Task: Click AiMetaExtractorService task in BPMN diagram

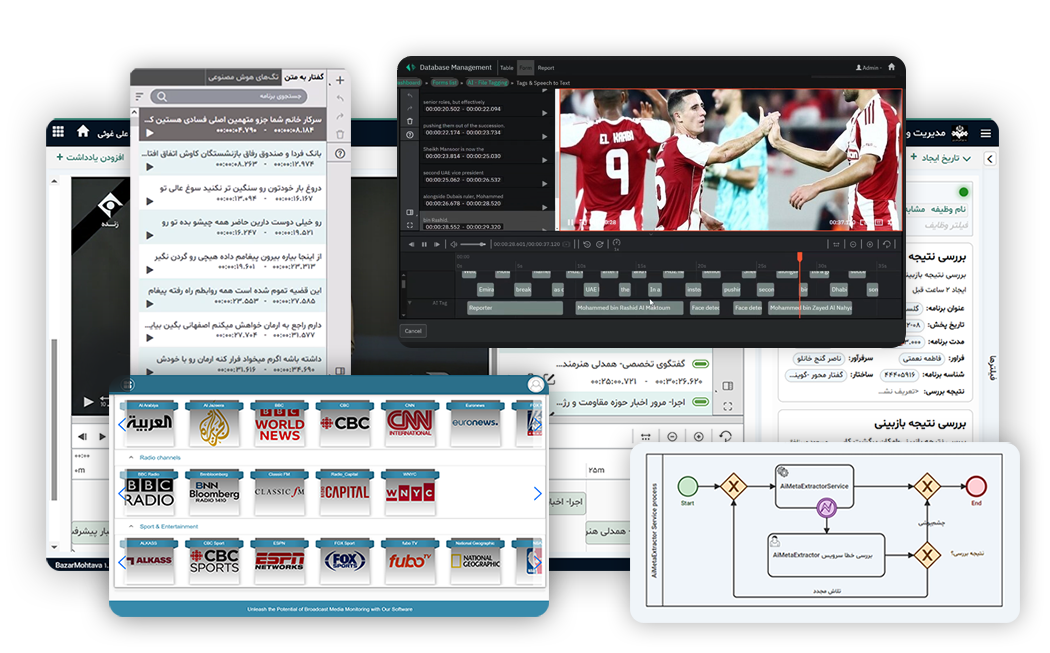Action: 814,487
